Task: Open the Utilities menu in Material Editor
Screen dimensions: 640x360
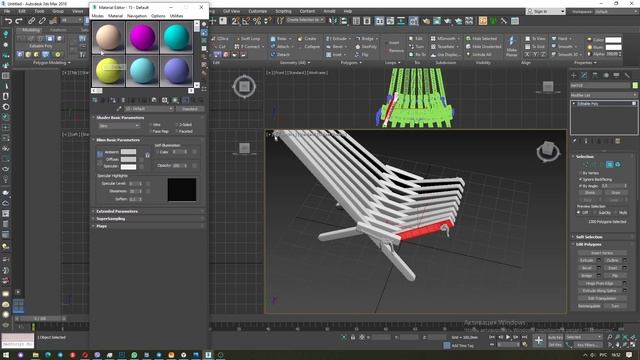Action: click(x=176, y=16)
